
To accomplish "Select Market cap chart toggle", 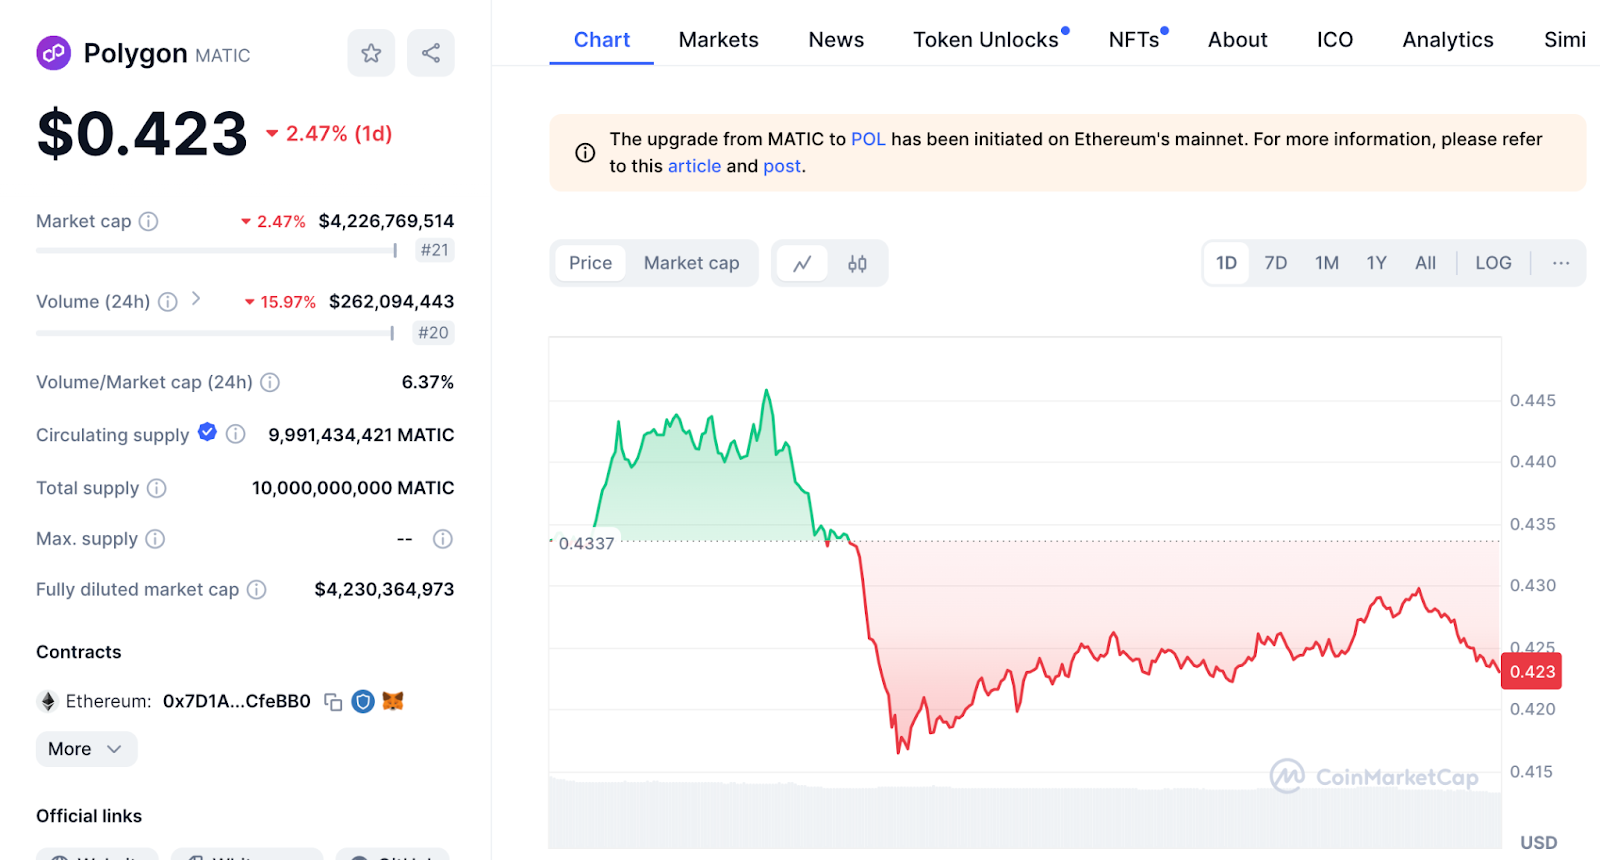I will pyautogui.click(x=692, y=263).
